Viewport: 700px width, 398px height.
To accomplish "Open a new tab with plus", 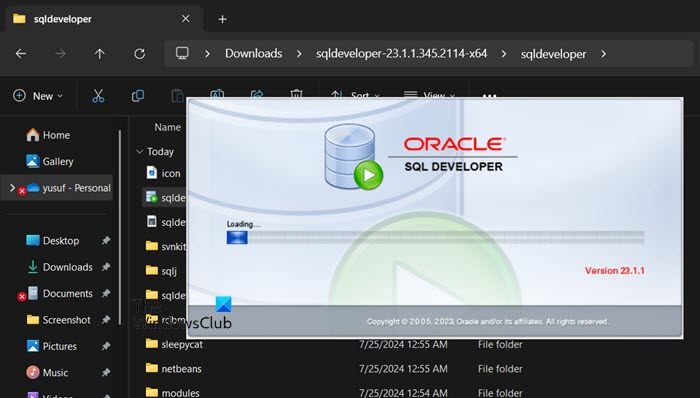I will 222,19.
